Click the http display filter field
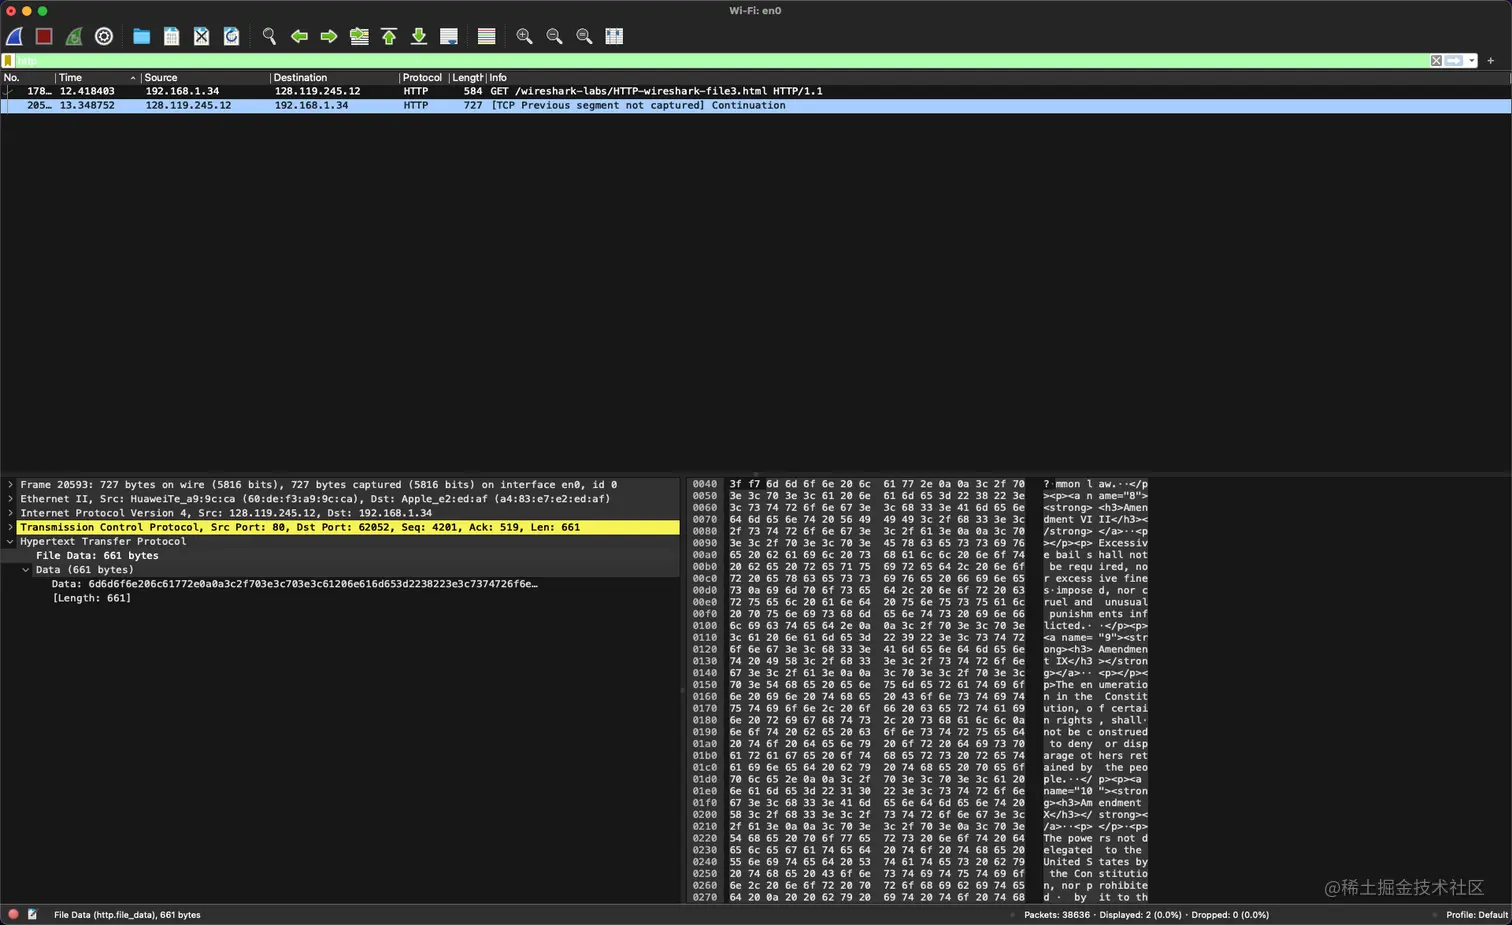The width and height of the screenshot is (1512, 925). (722, 61)
